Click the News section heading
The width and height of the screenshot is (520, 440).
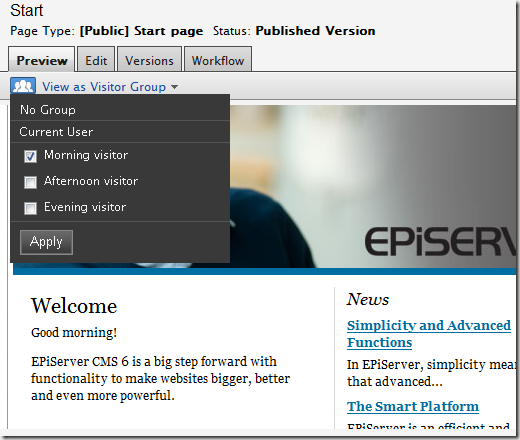(368, 299)
